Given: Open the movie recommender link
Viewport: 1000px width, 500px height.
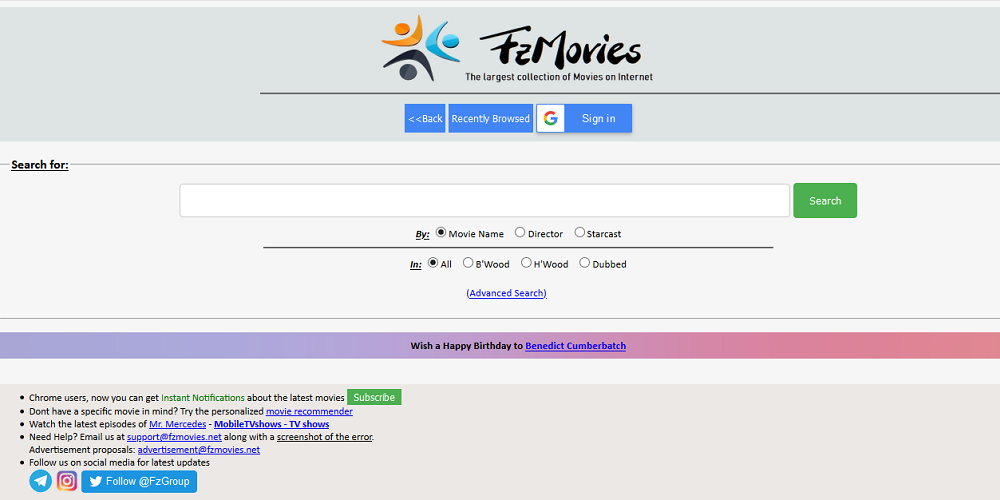Looking at the screenshot, I should click(x=309, y=411).
